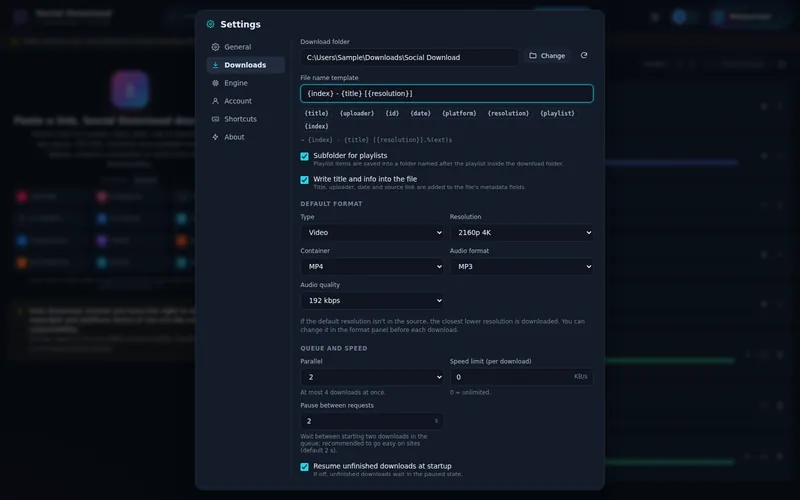800x500 pixels.
Task: Toggle Write title and info into the file
Action: tap(305, 180)
